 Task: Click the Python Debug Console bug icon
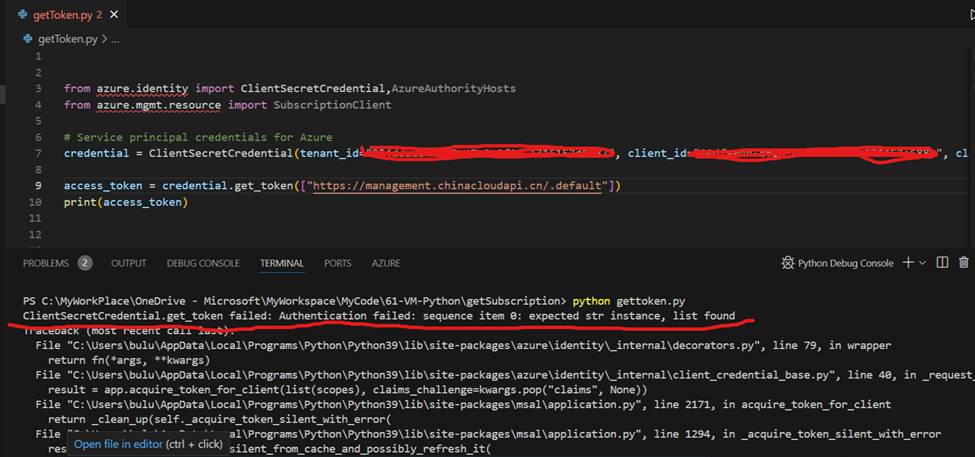(x=787, y=263)
